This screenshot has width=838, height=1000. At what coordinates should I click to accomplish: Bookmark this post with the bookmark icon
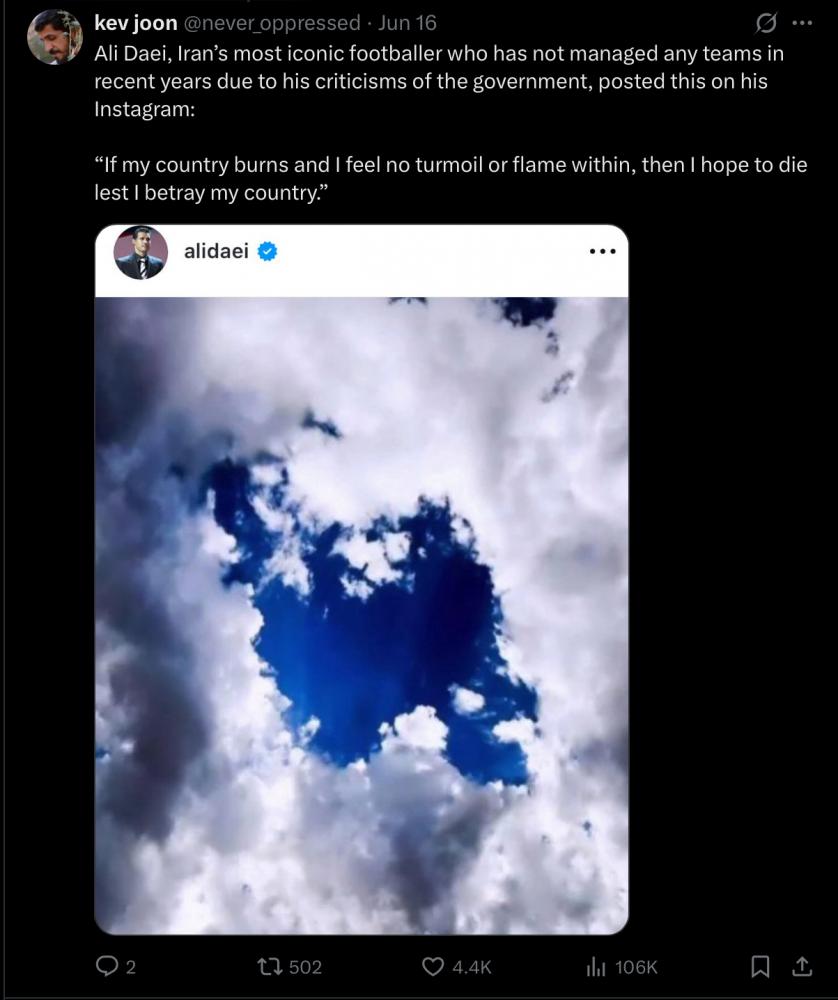click(760, 966)
